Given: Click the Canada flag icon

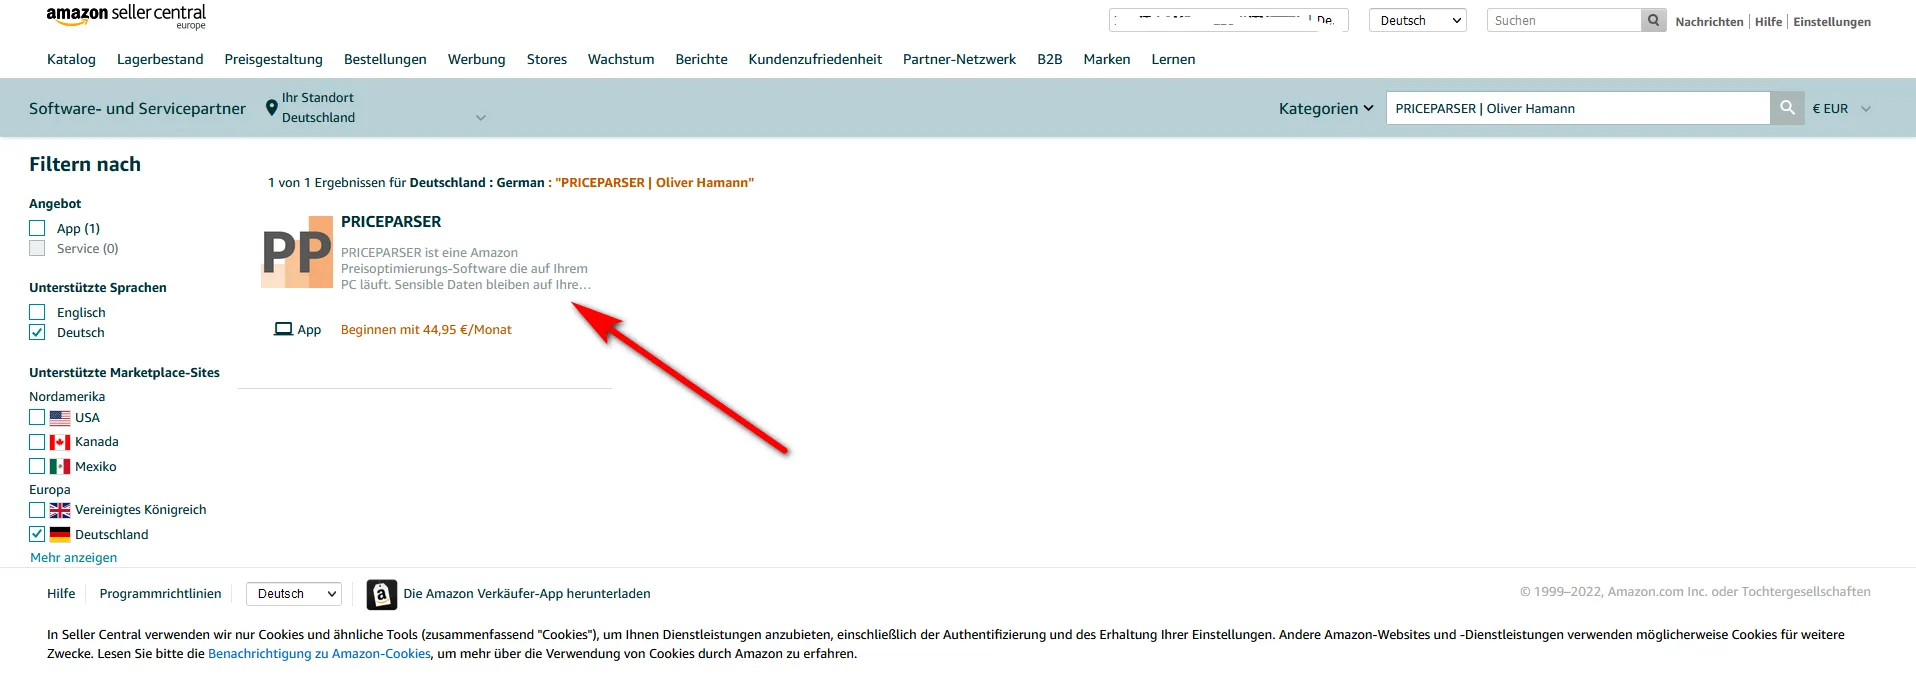Looking at the screenshot, I should click(60, 442).
